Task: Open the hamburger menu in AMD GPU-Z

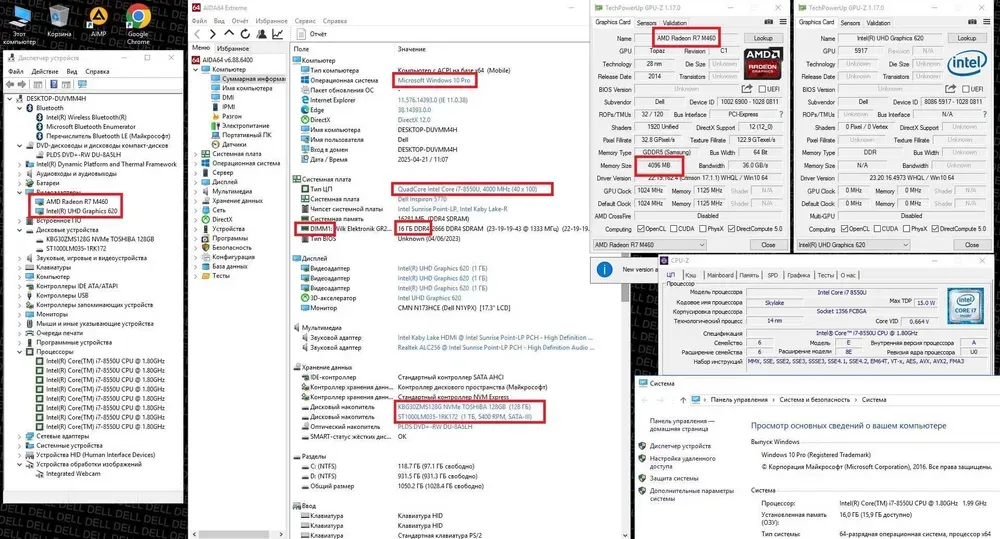Action: (783, 22)
